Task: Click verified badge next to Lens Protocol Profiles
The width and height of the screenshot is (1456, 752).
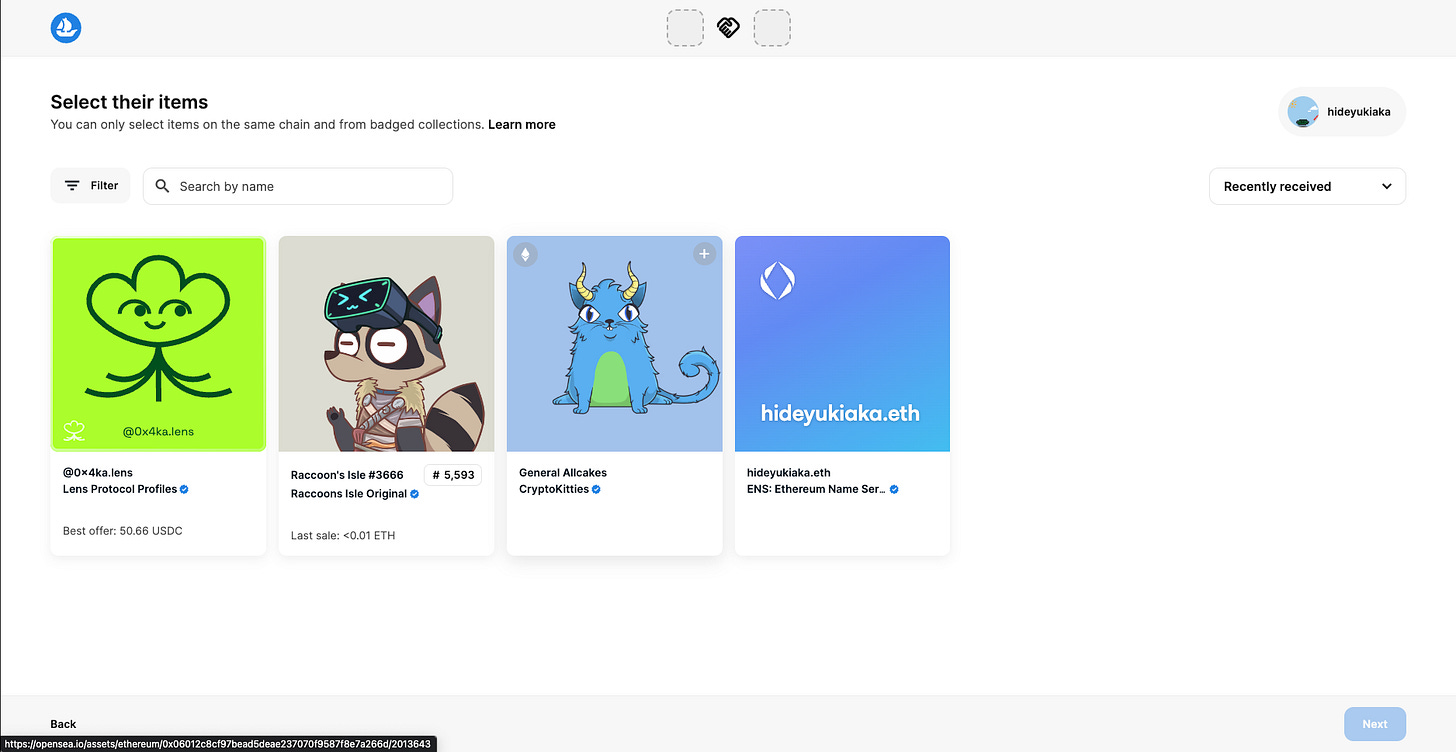Action: [x=185, y=490]
